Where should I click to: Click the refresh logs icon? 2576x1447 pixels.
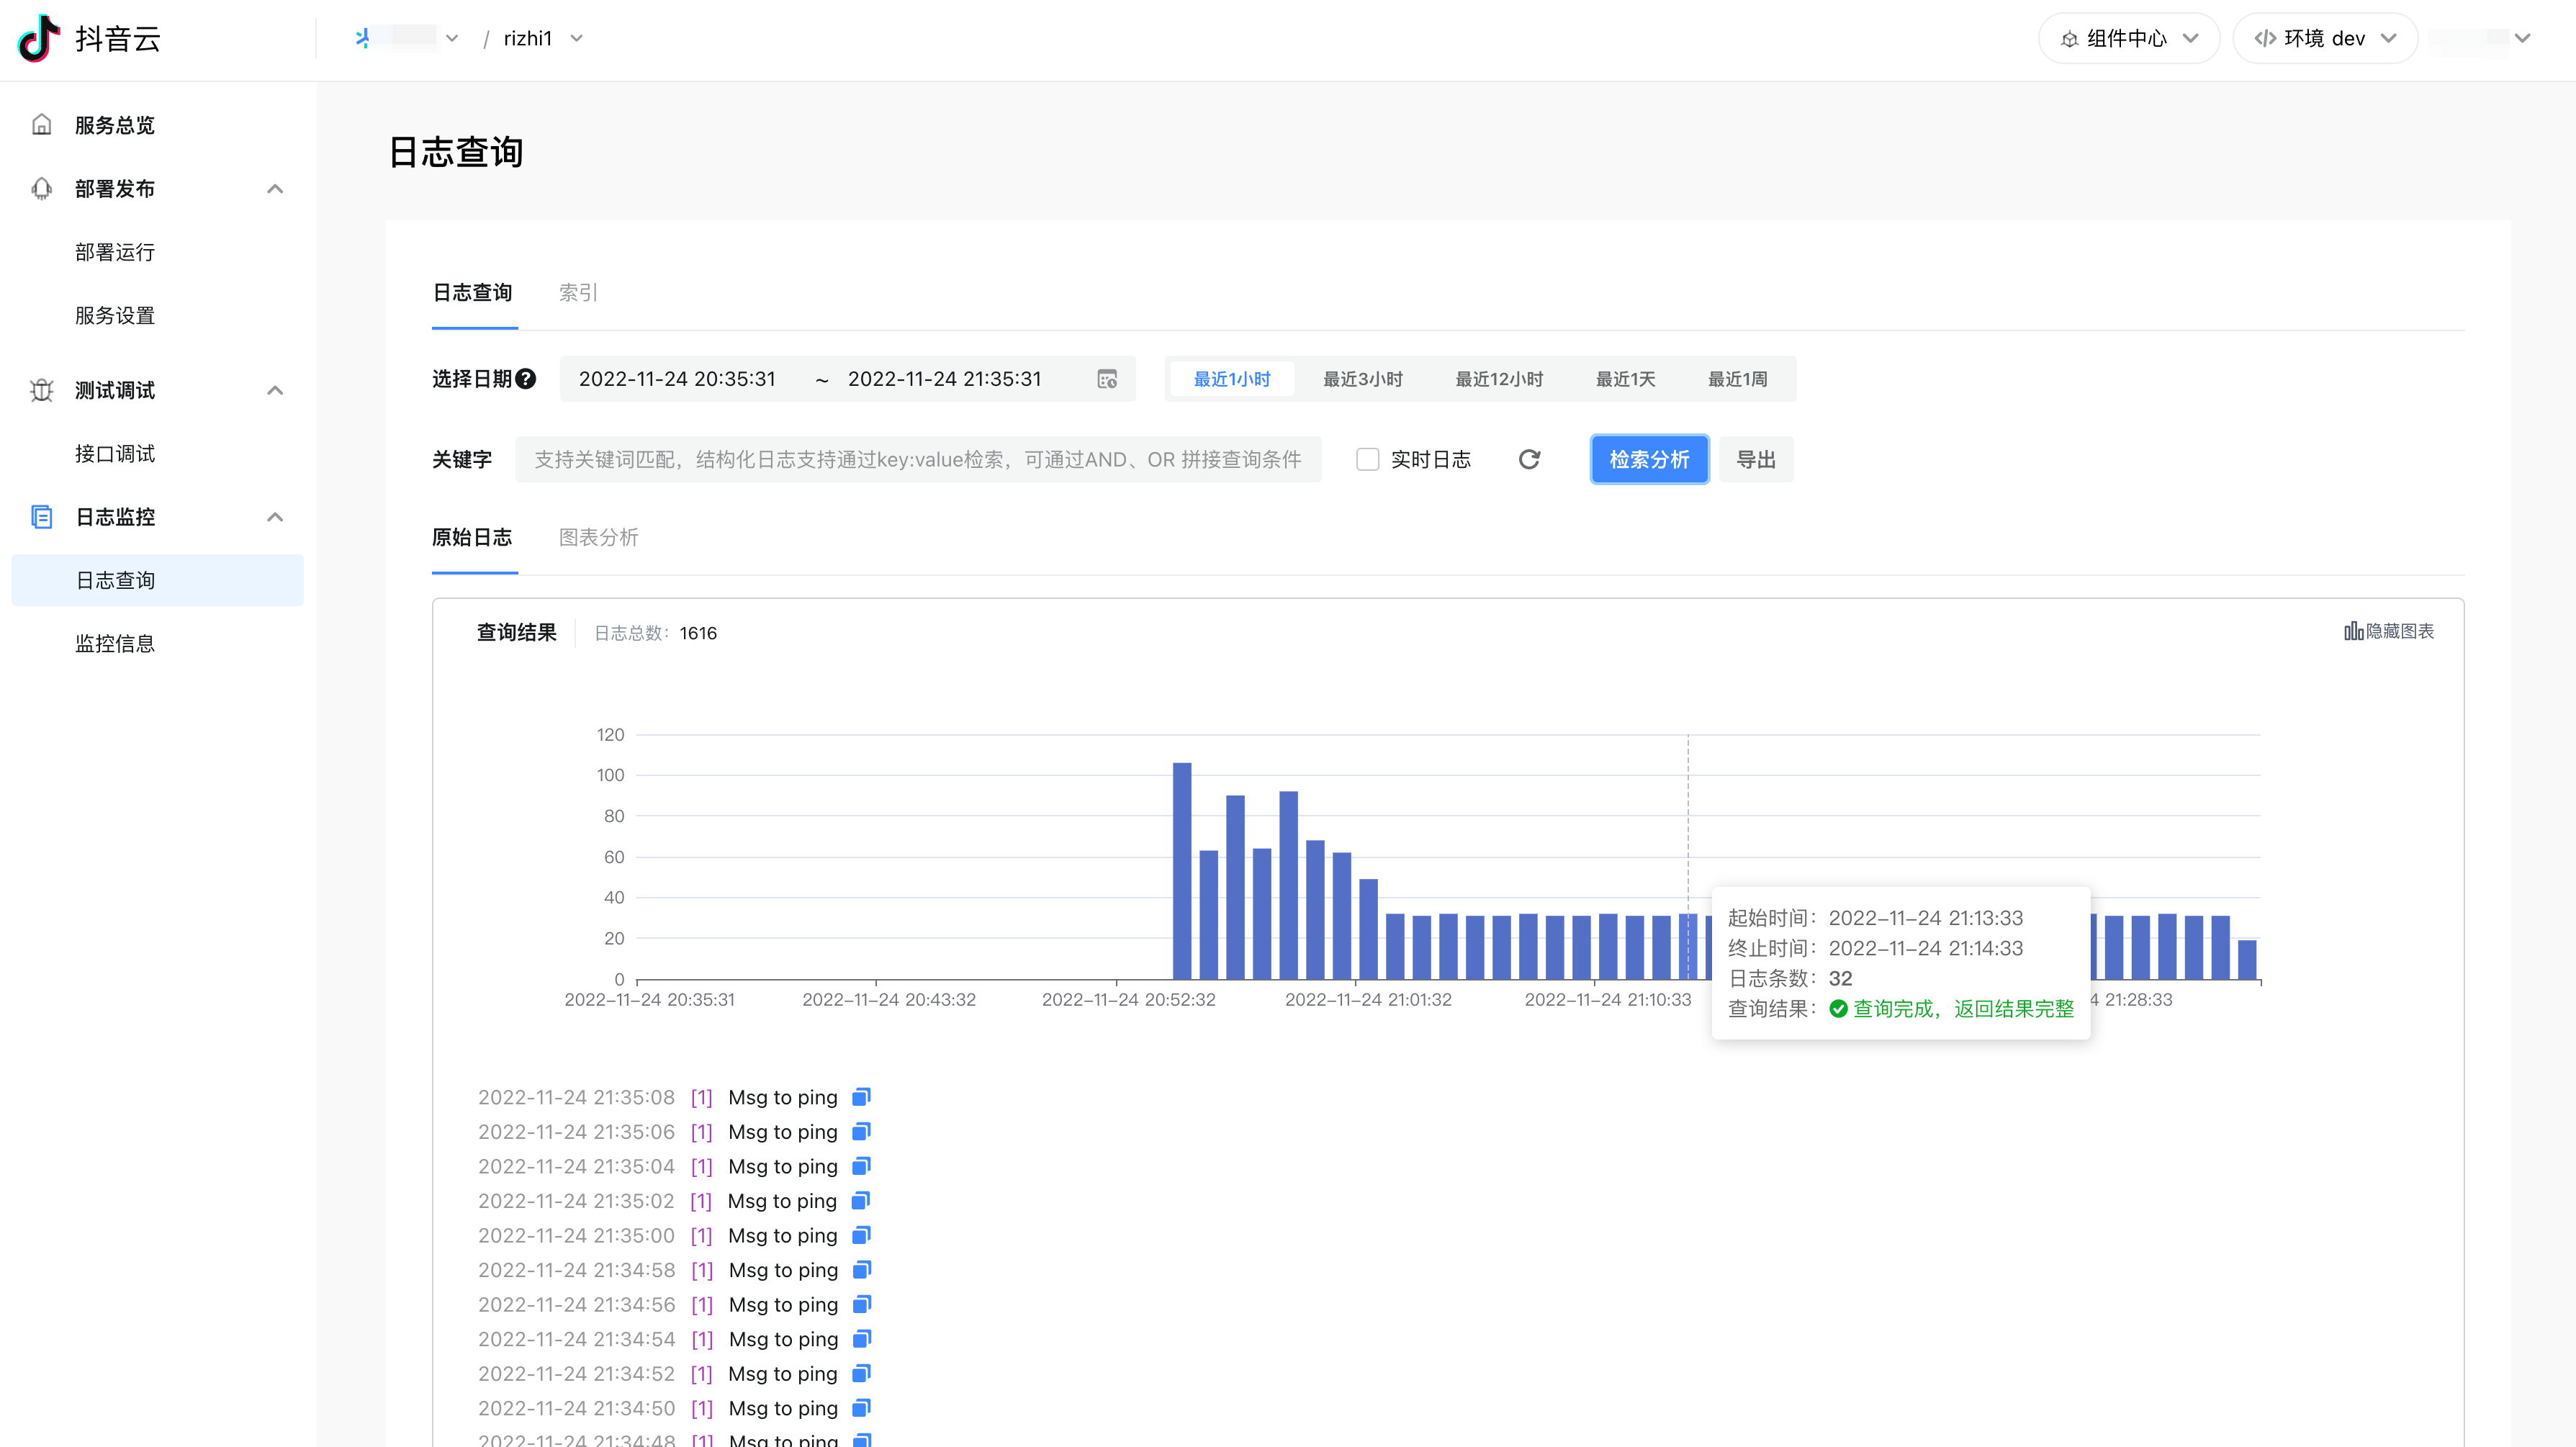click(x=1529, y=459)
